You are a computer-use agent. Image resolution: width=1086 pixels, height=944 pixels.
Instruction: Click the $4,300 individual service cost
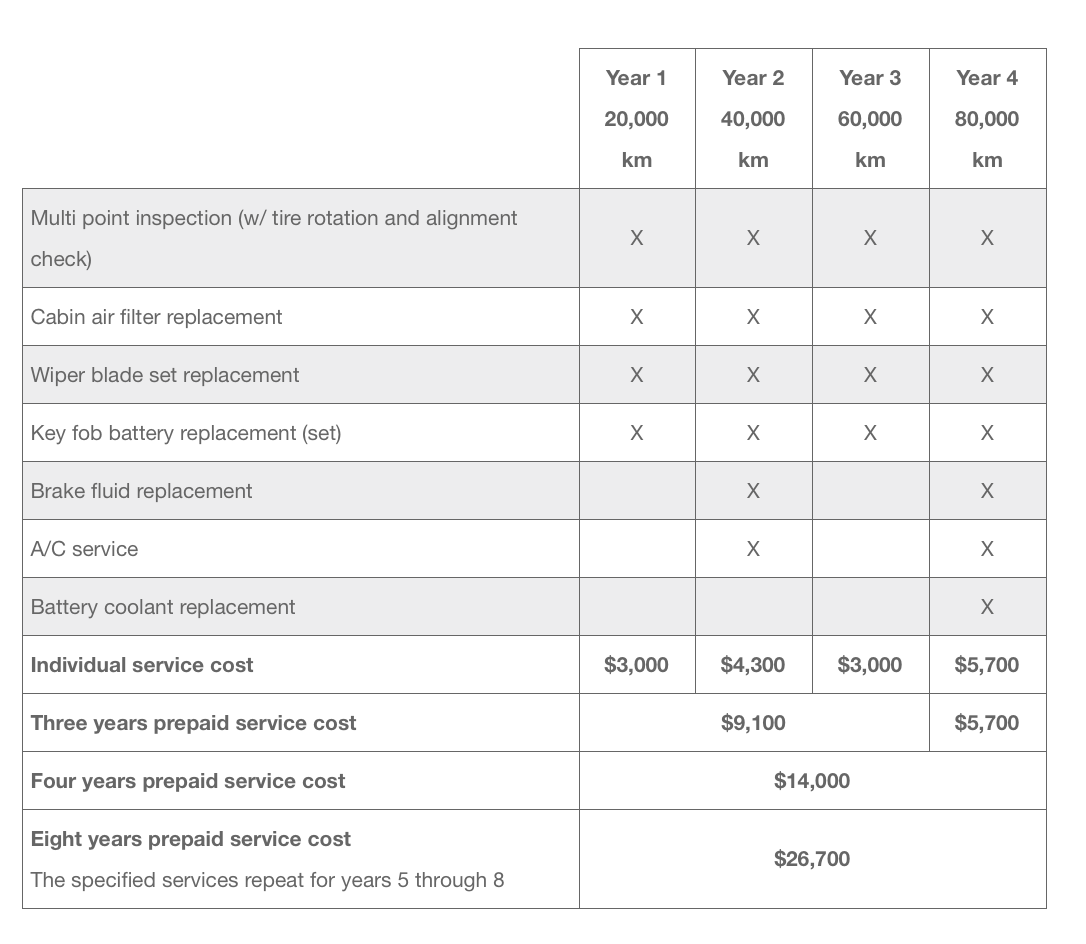[753, 665]
